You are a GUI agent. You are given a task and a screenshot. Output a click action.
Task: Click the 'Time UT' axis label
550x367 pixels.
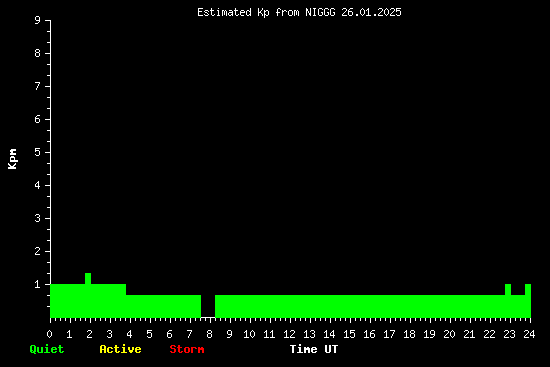(x=314, y=349)
